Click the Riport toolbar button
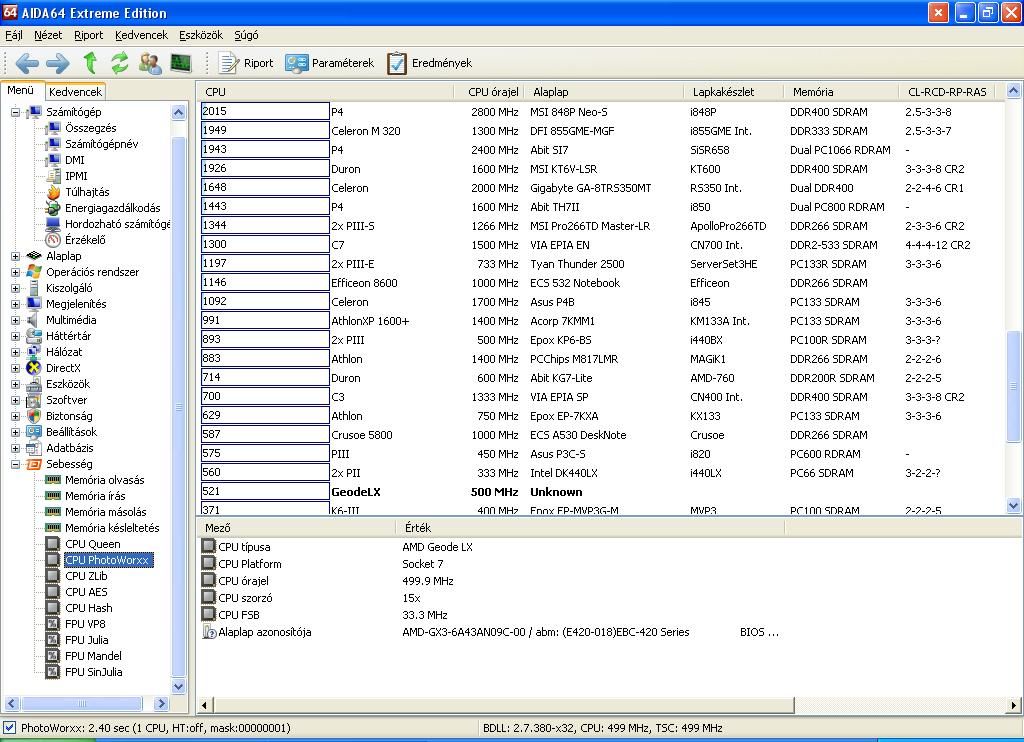The image size is (1024, 742). click(246, 63)
